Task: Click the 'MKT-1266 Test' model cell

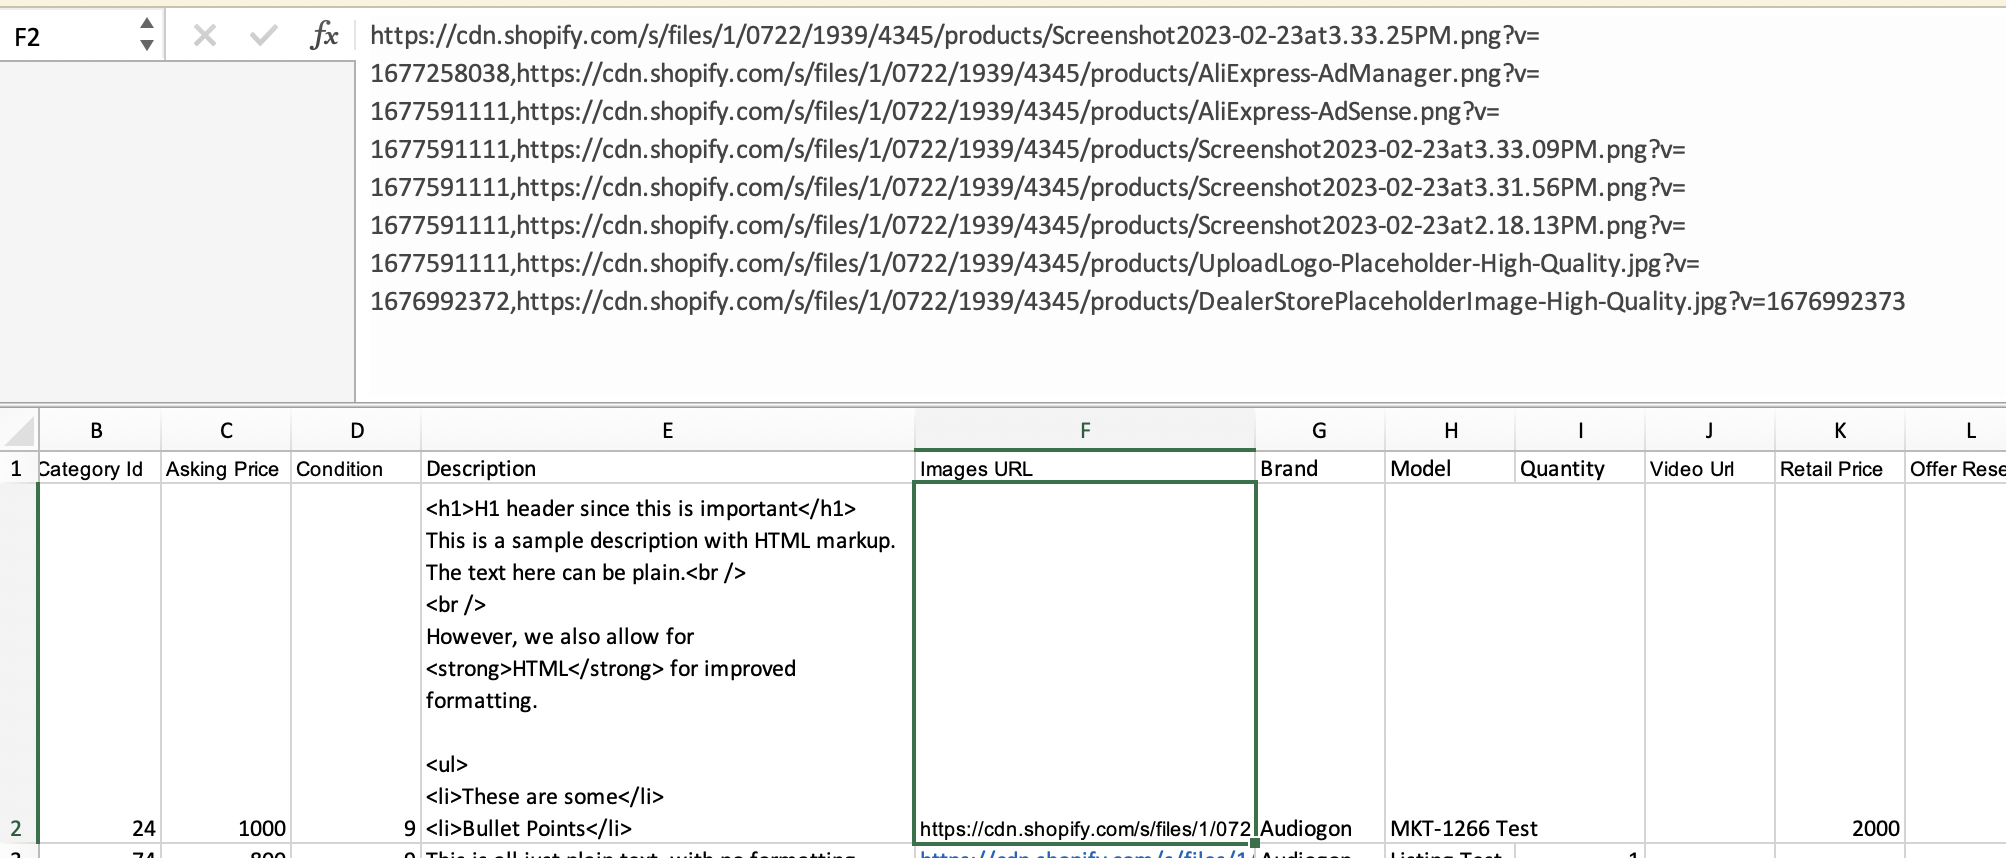Action: (1450, 664)
